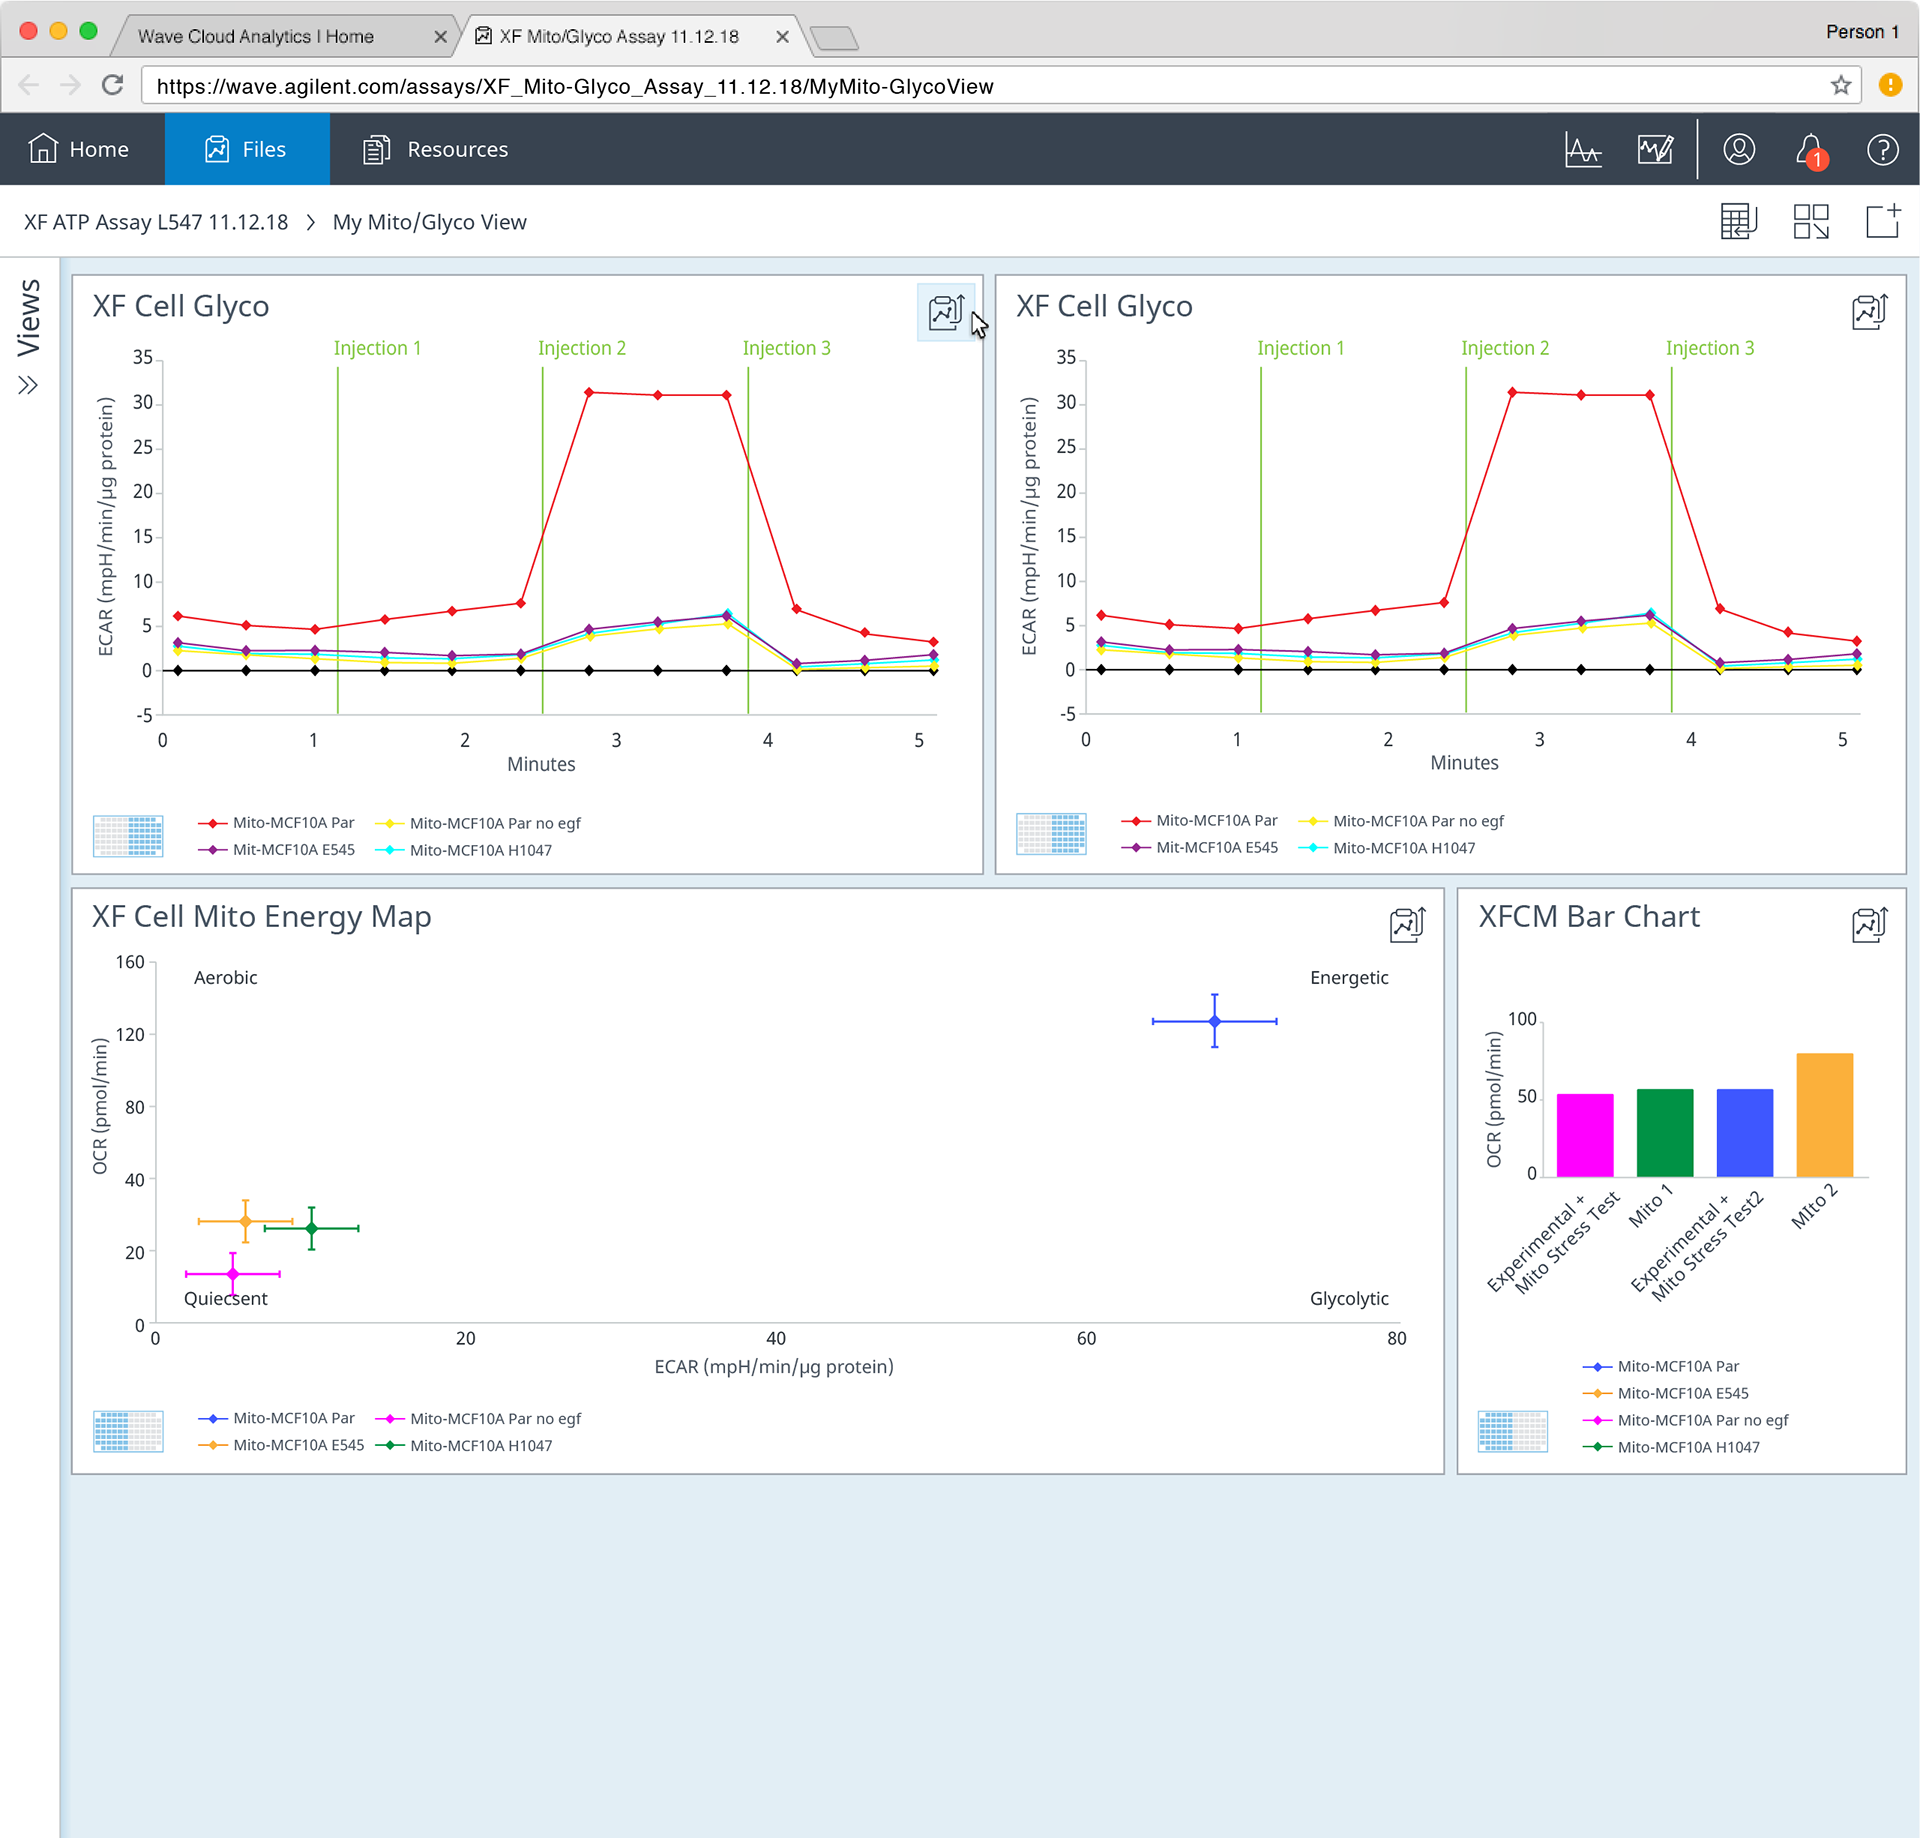Viewport: 1920px width, 1838px height.
Task: Click the browser forward arrow
Action: click(70, 85)
